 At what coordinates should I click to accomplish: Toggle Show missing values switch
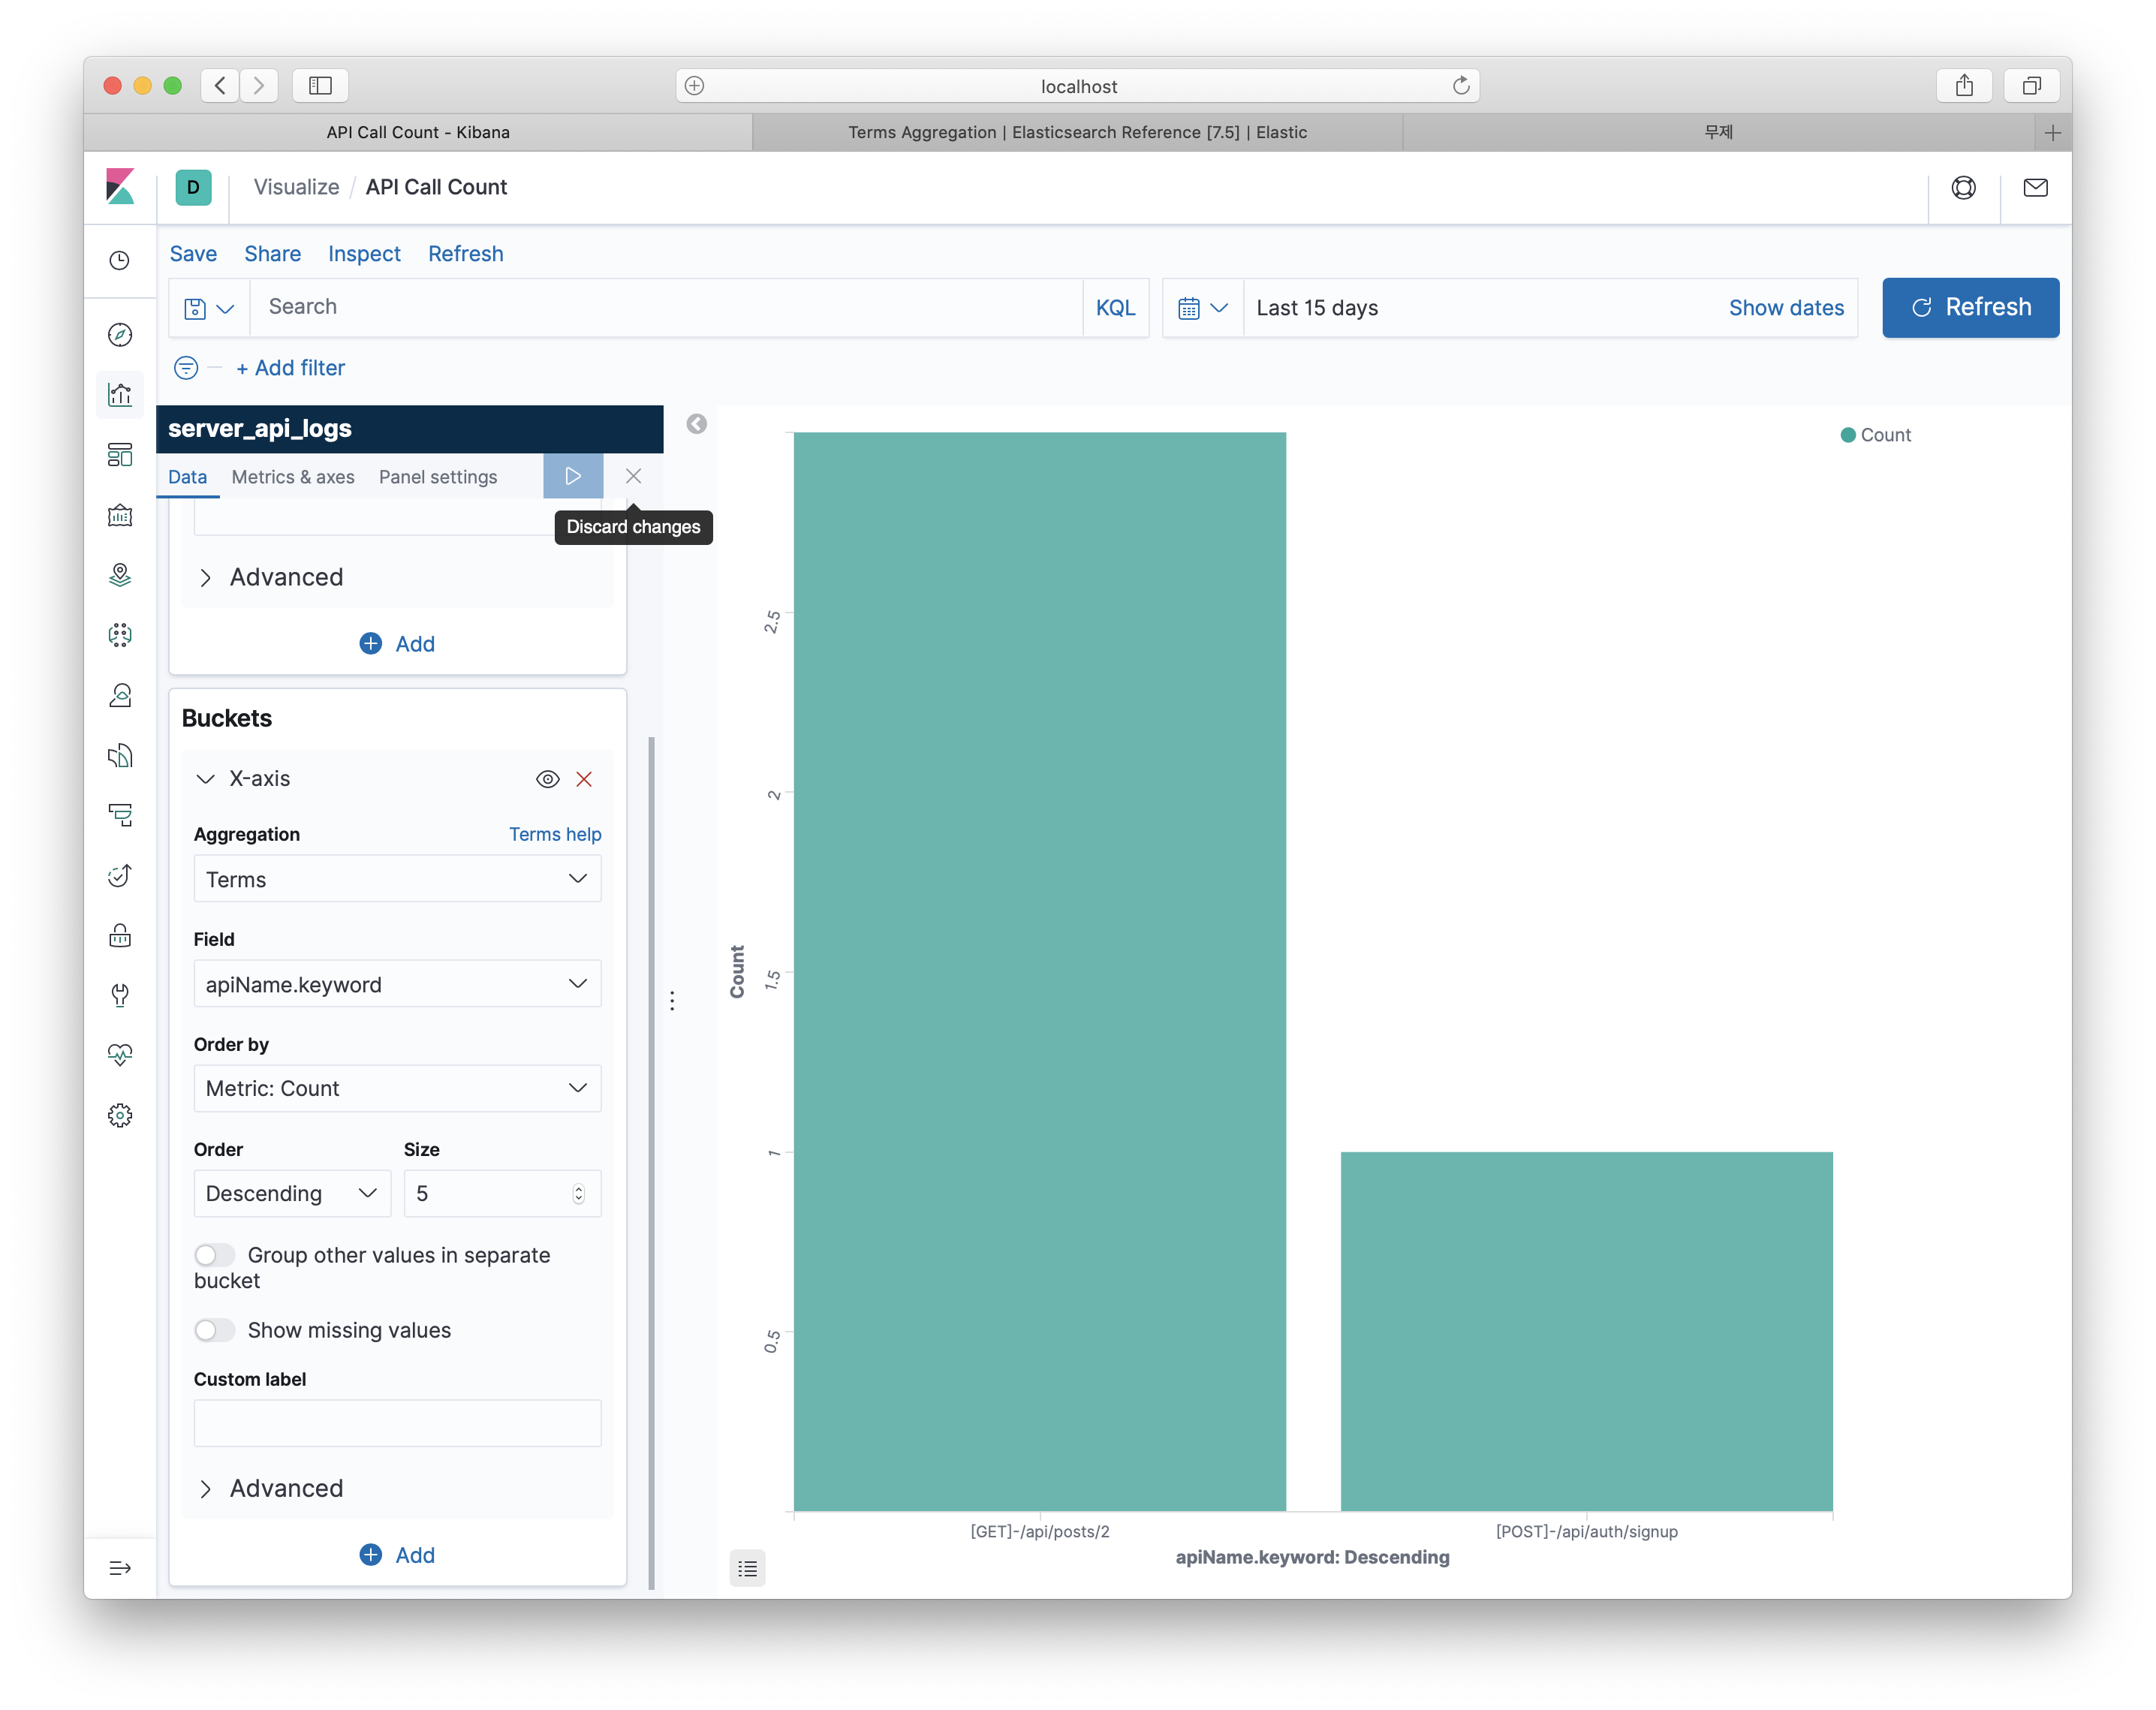(x=214, y=1329)
